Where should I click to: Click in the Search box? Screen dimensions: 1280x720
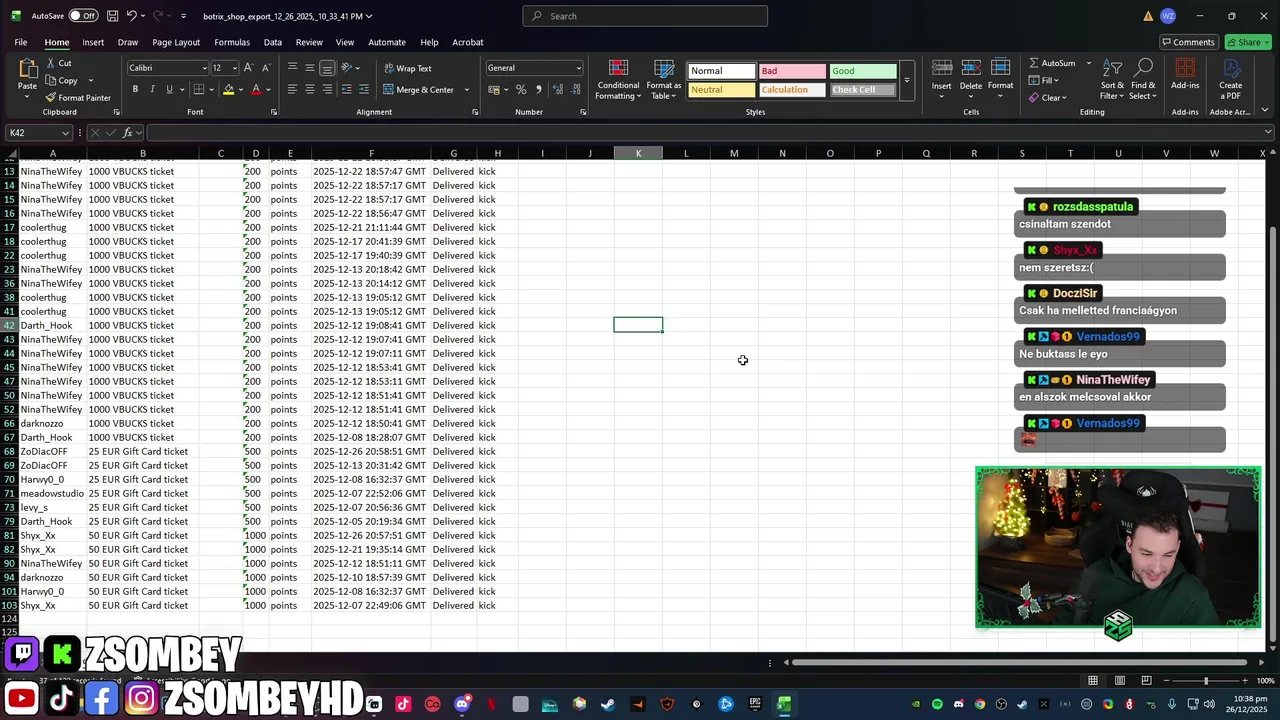(645, 16)
